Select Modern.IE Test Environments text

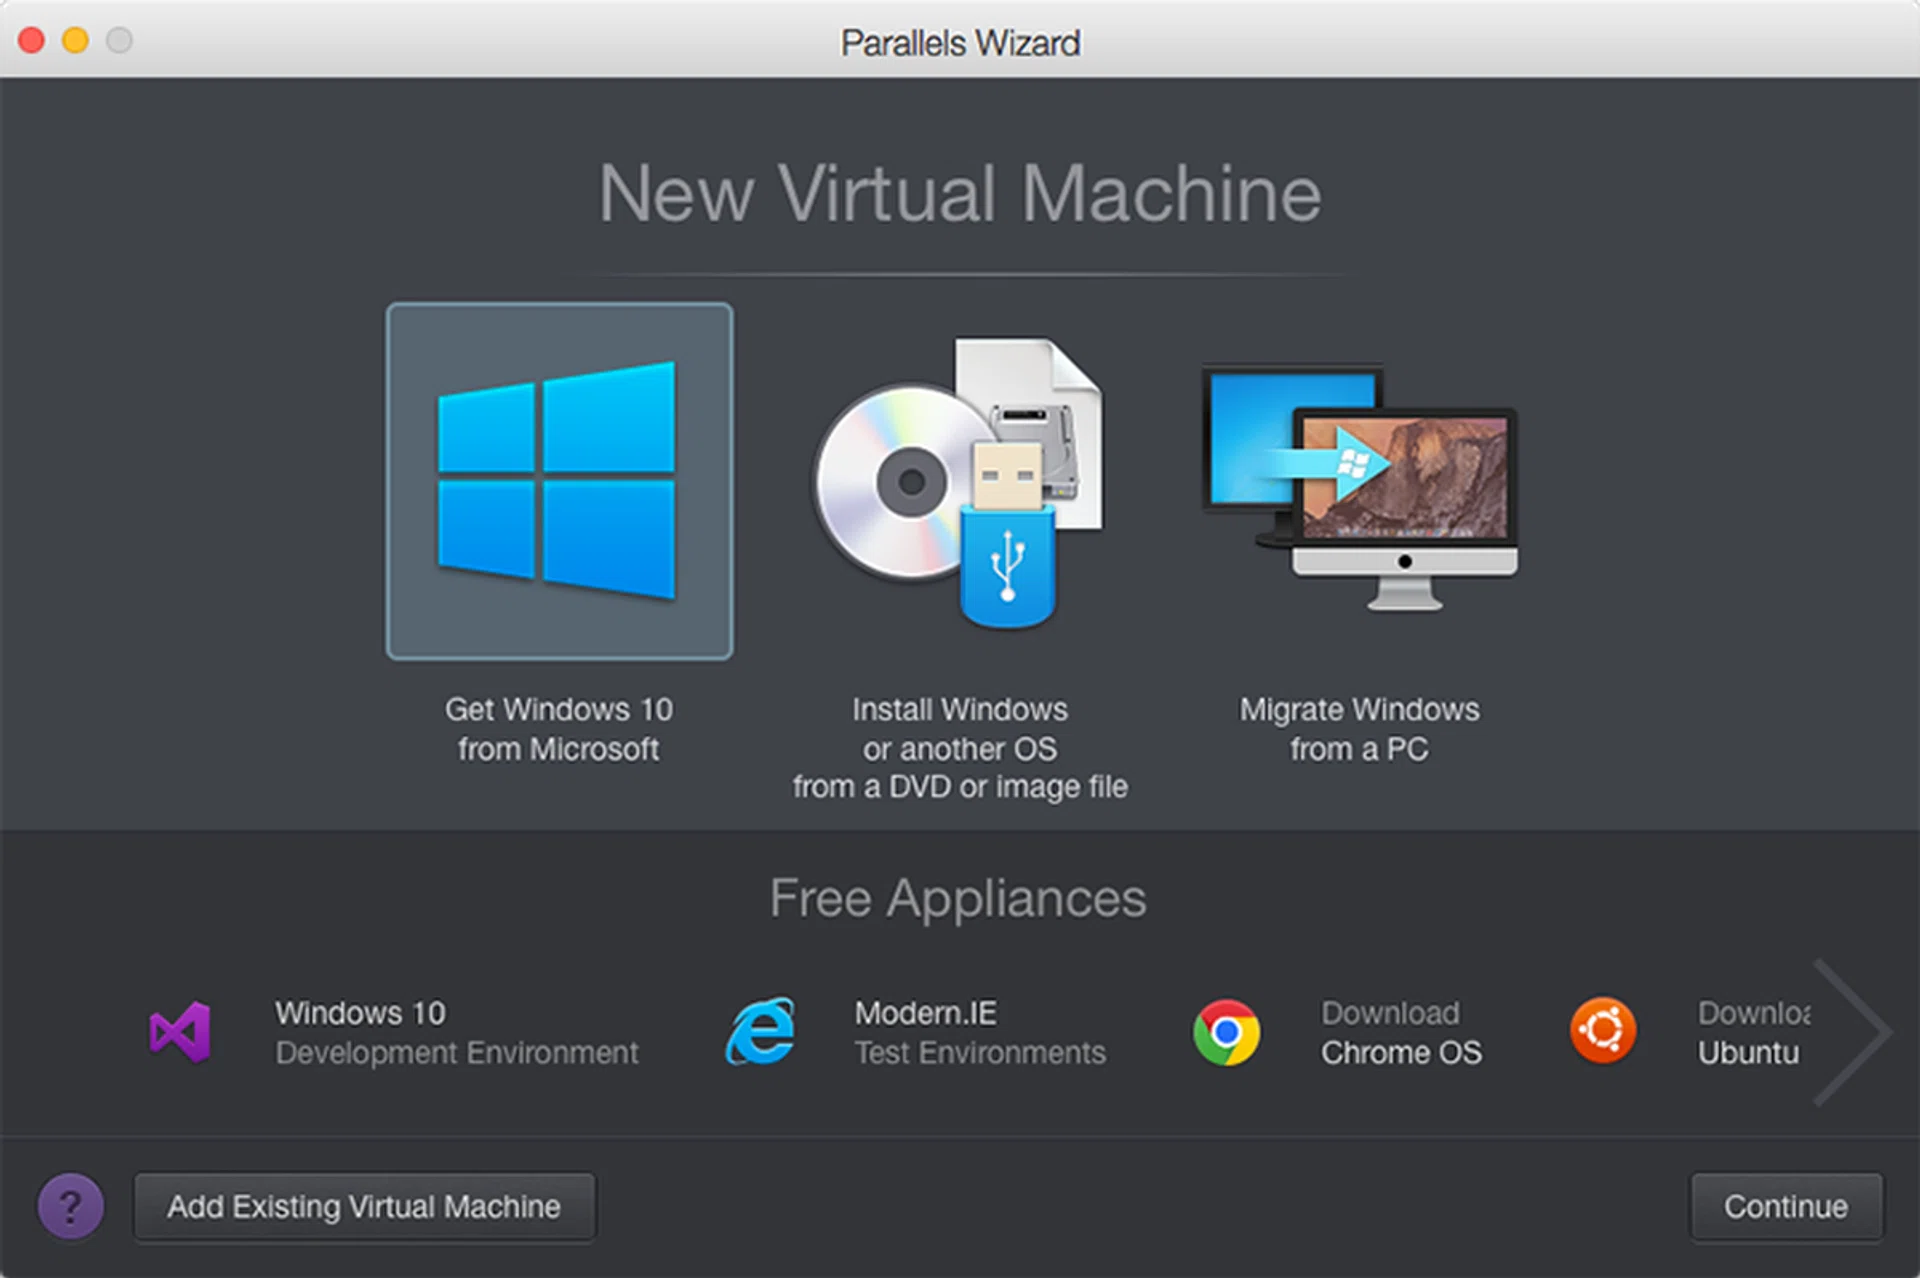pos(979,1033)
